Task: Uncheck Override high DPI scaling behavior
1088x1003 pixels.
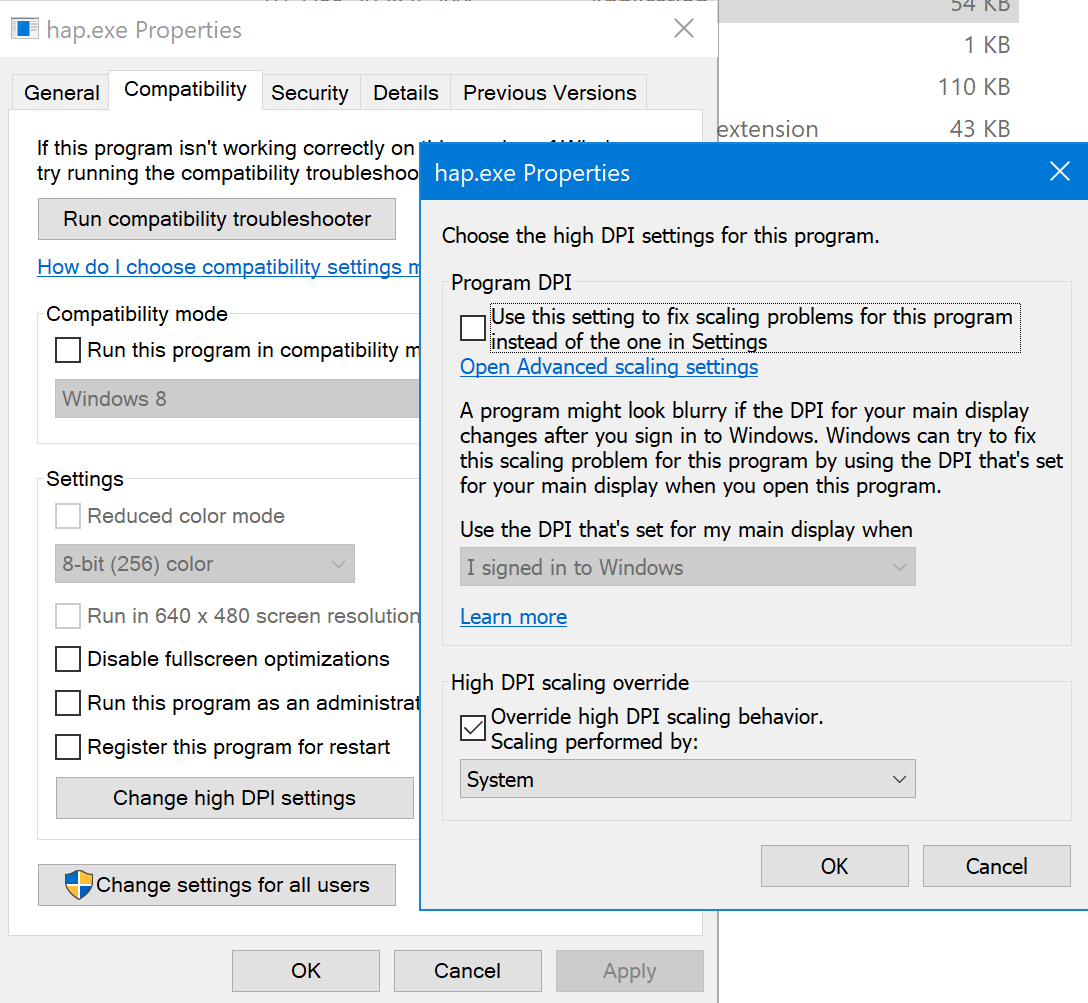Action: click(x=472, y=728)
